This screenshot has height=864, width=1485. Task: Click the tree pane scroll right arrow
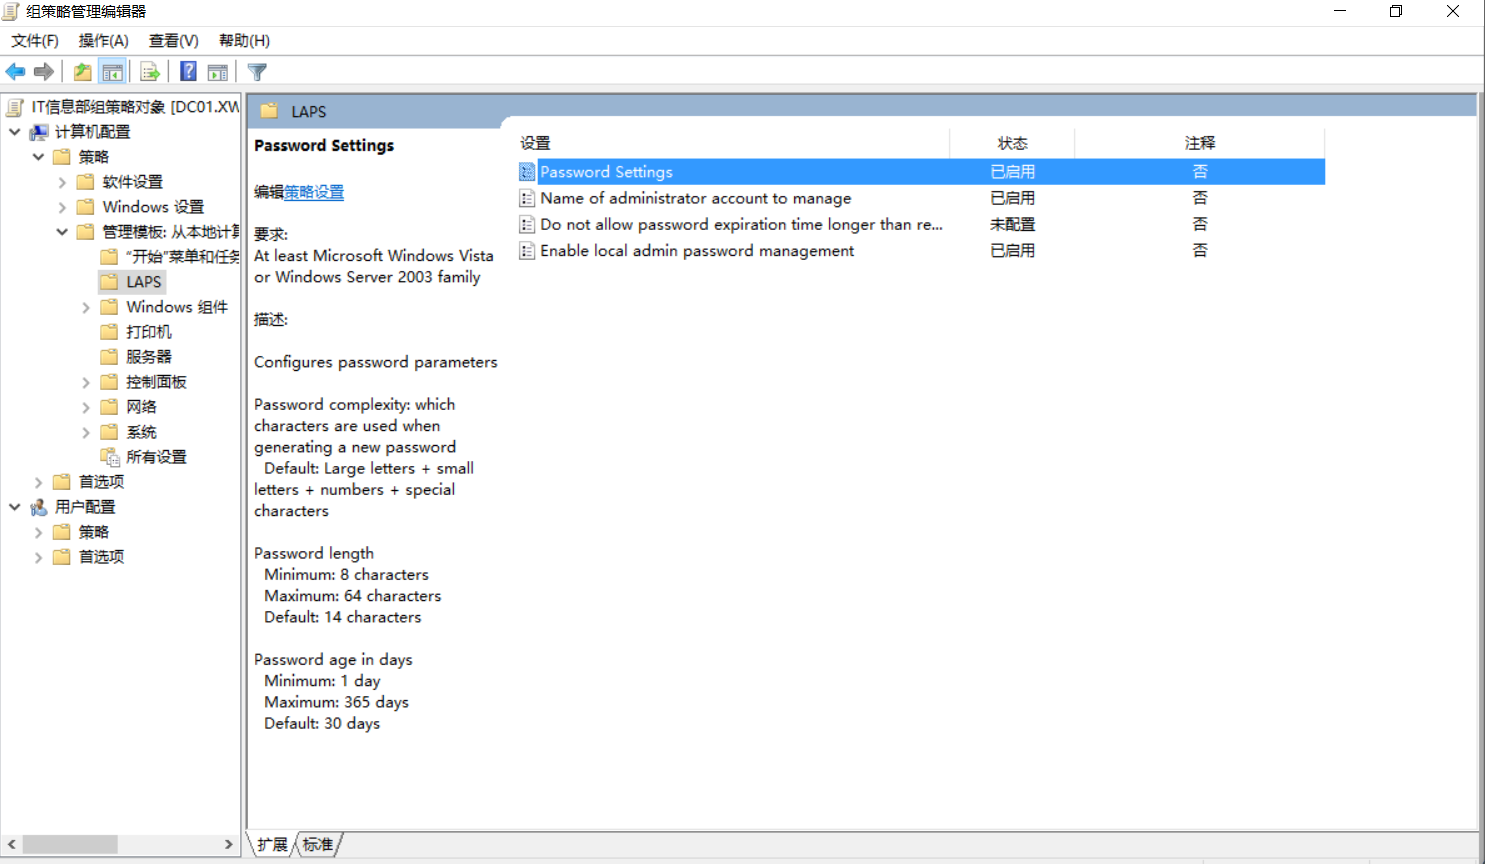(229, 845)
